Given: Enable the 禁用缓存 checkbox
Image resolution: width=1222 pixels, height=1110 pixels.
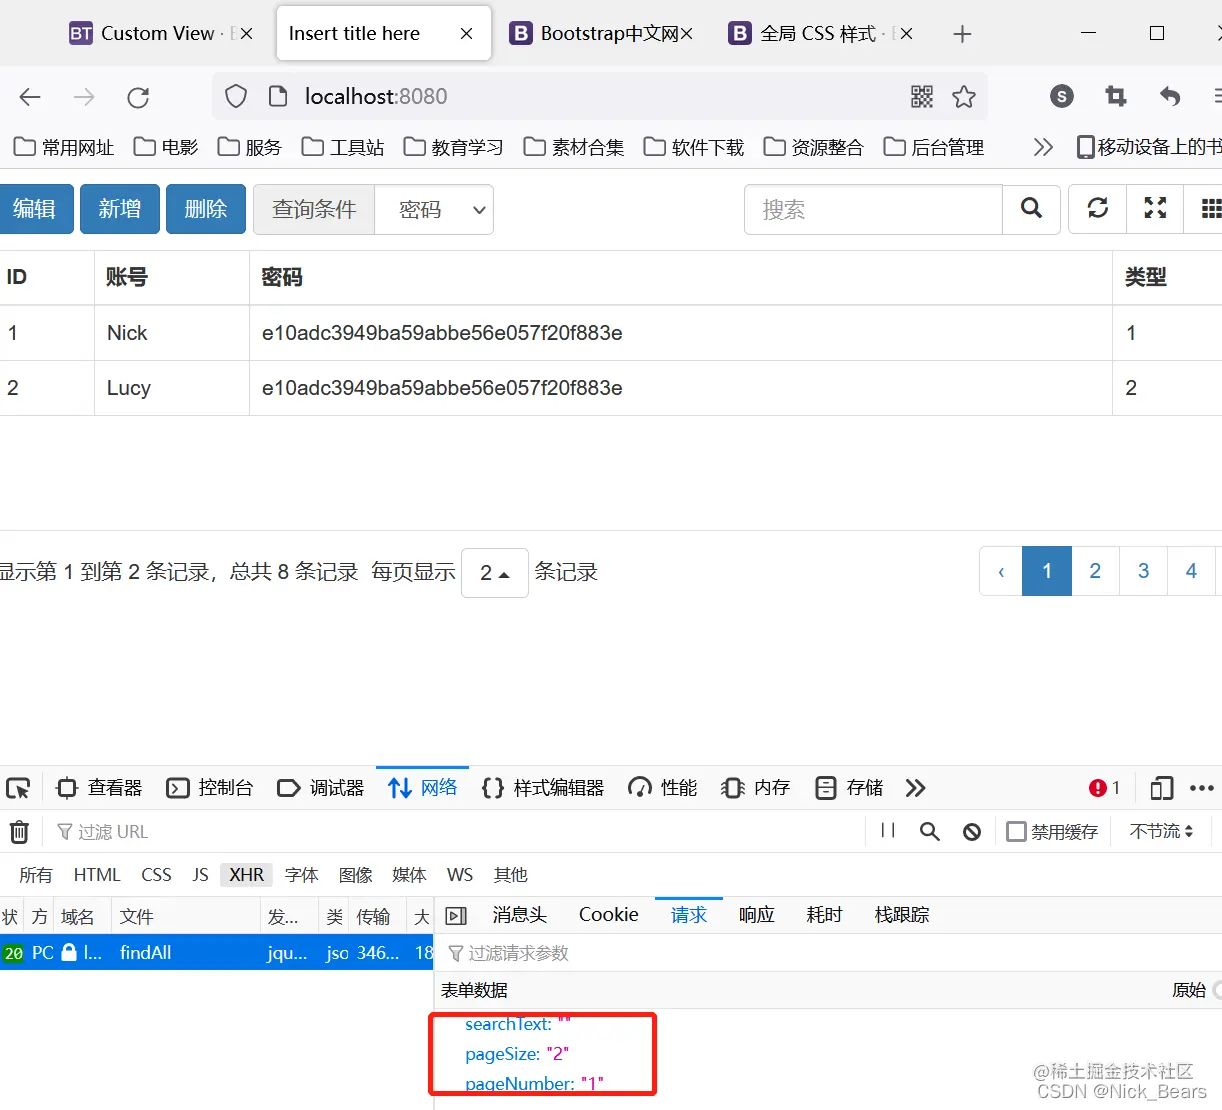Looking at the screenshot, I should click(1016, 832).
